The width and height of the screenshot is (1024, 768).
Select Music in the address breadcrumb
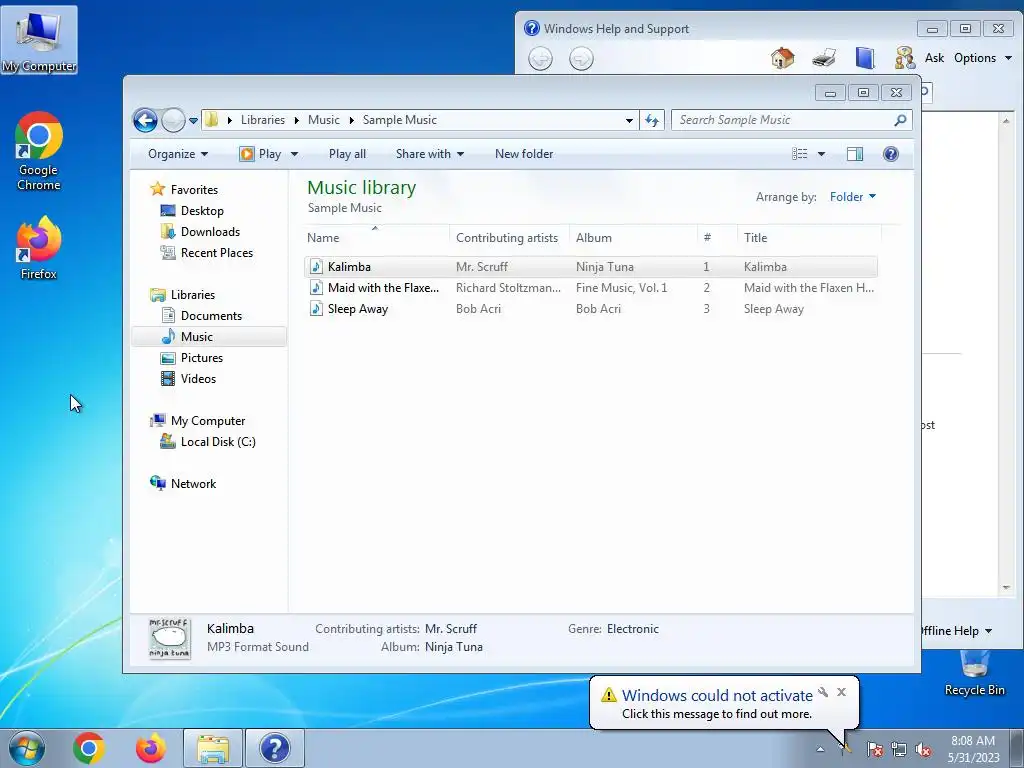tap(323, 120)
